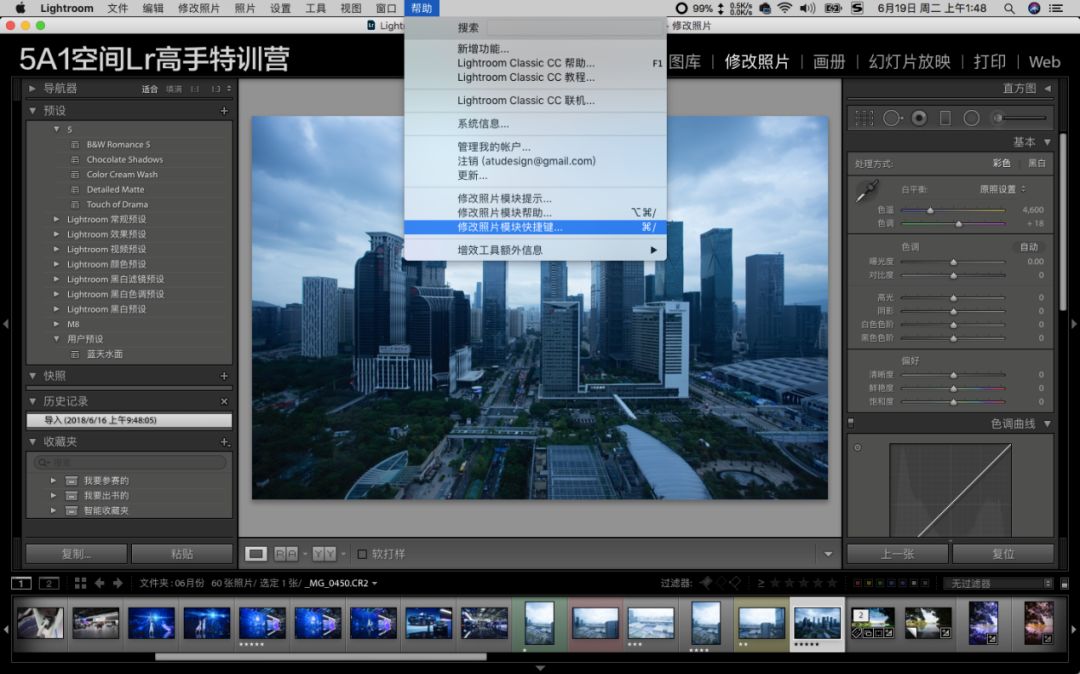This screenshot has height=674, width=1080.
Task: Select the Adjustment Brush tool
Action: 1019,118
